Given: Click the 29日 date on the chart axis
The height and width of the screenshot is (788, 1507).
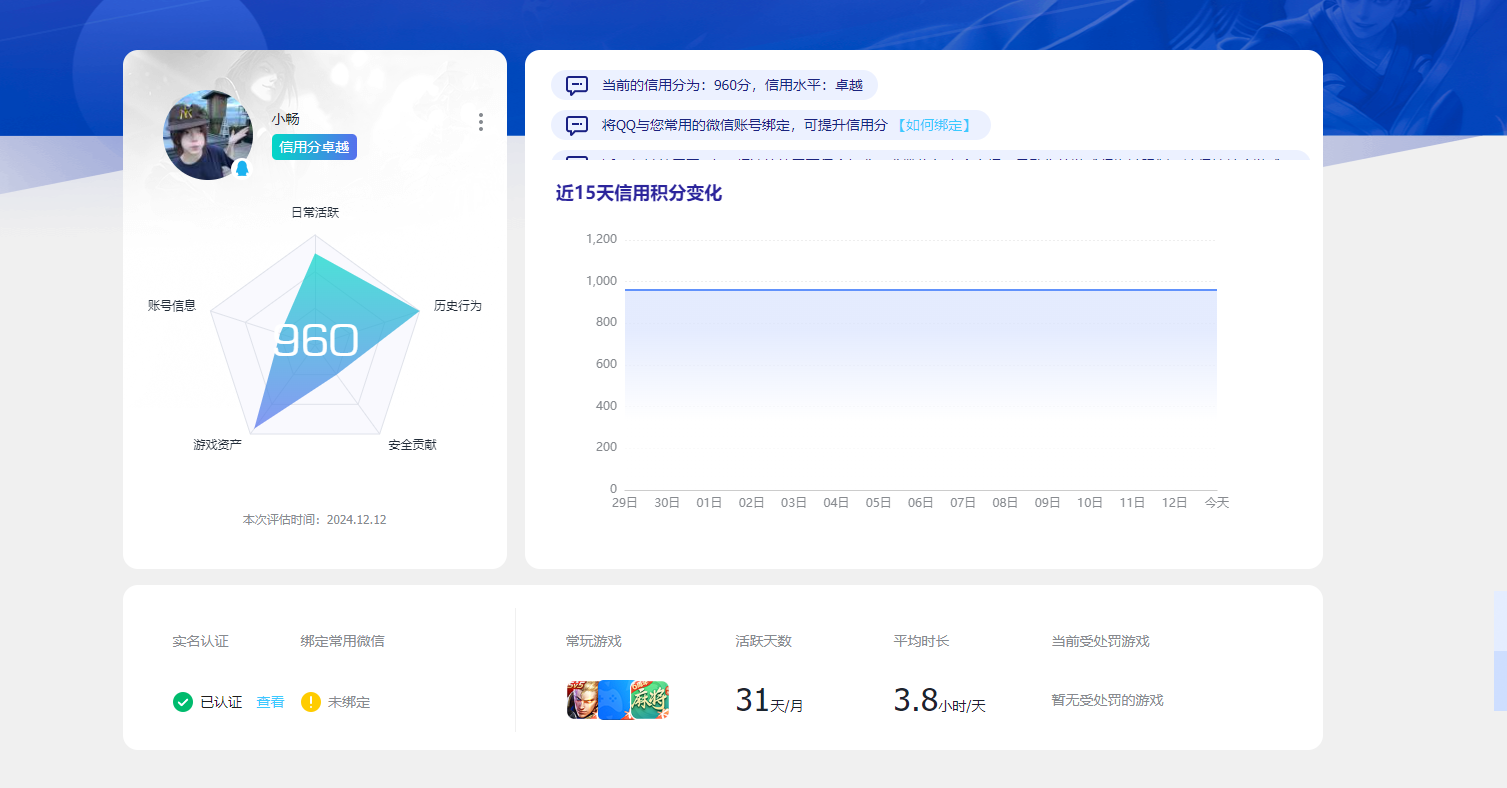Looking at the screenshot, I should coord(625,503).
